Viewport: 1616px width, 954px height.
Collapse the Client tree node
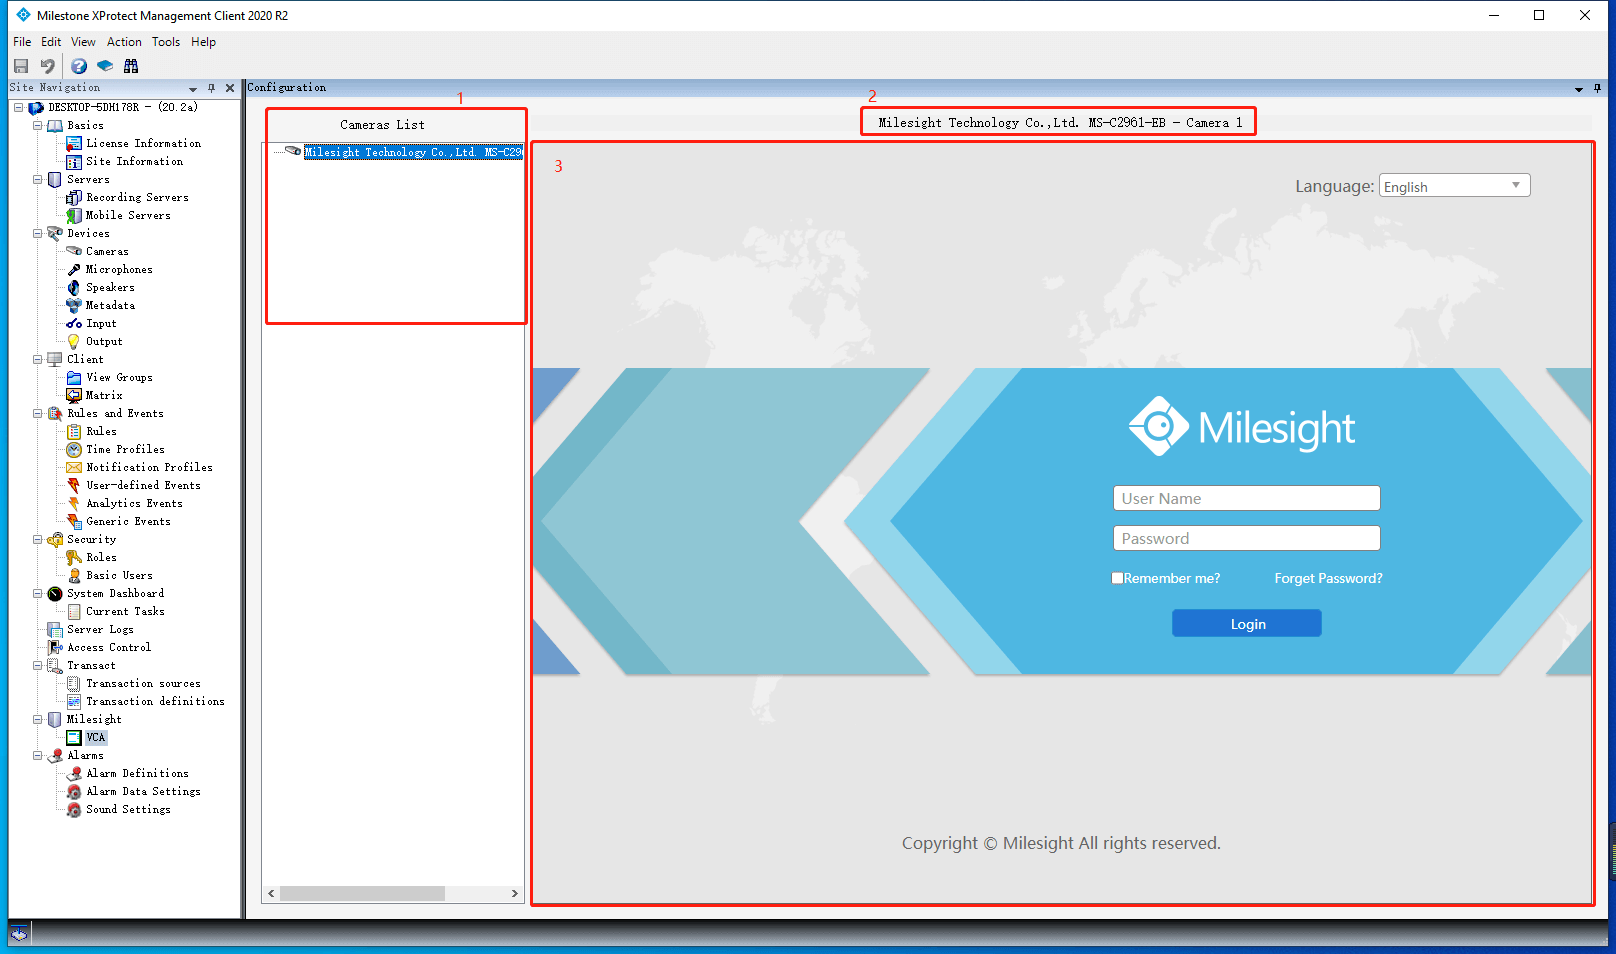[x=37, y=360]
